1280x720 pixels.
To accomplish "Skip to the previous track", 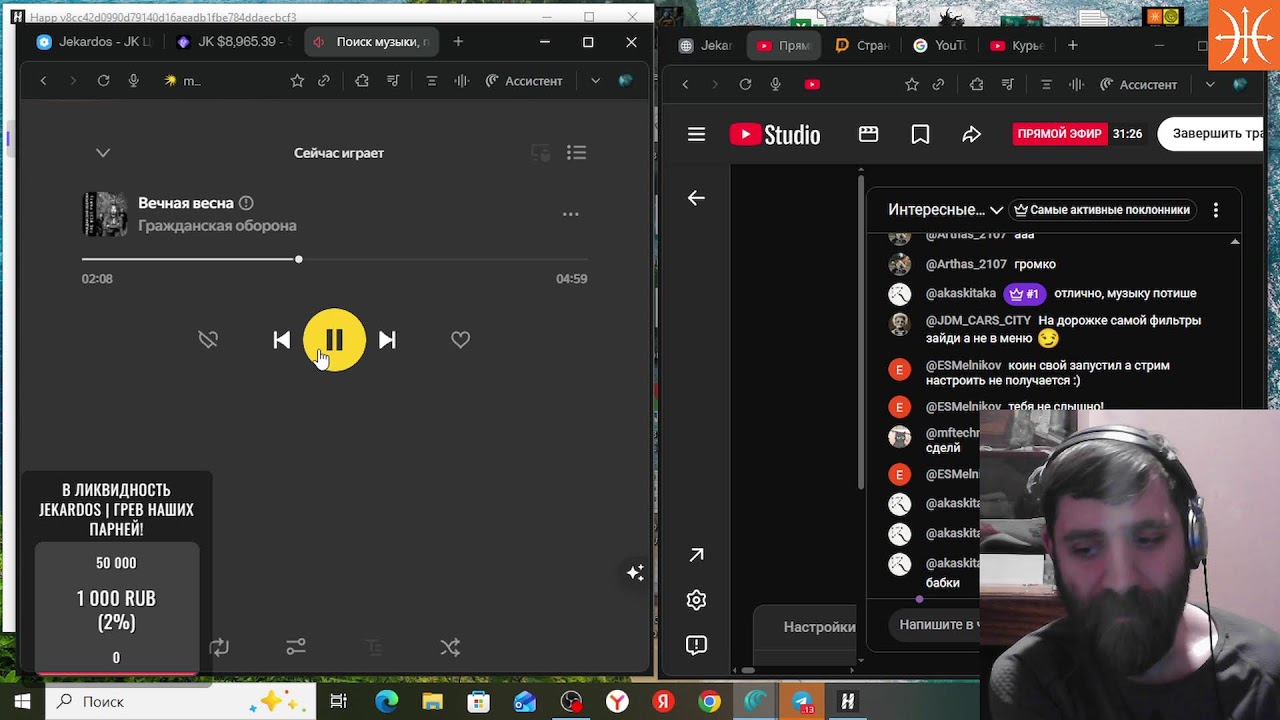I will click(x=282, y=340).
